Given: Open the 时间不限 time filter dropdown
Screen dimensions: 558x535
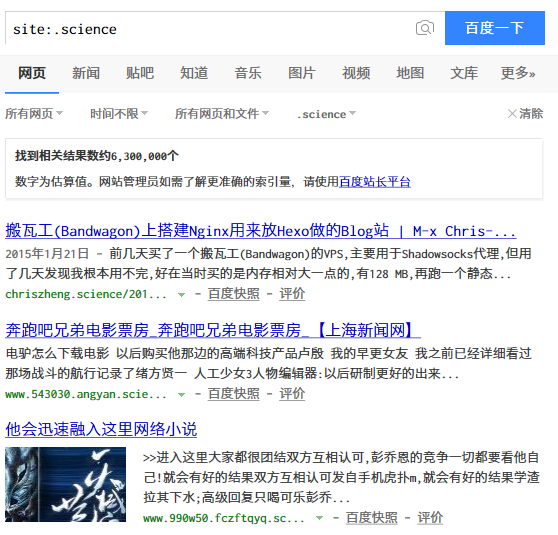Looking at the screenshot, I should click(x=119, y=114).
